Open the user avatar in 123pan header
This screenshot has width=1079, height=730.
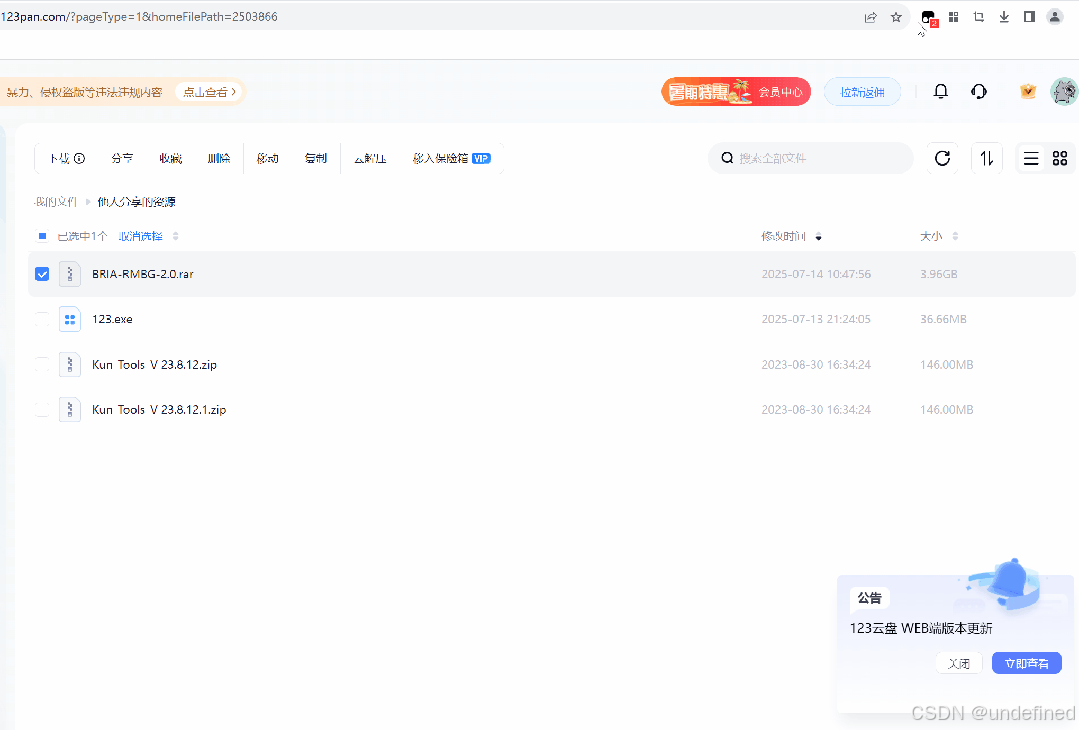[1064, 92]
